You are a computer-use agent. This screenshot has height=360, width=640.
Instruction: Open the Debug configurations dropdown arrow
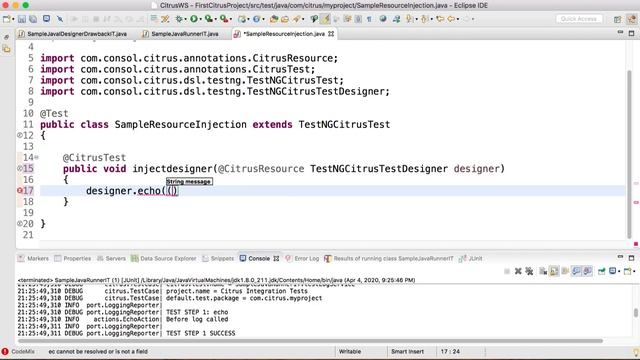pyautogui.click(x=185, y=19)
